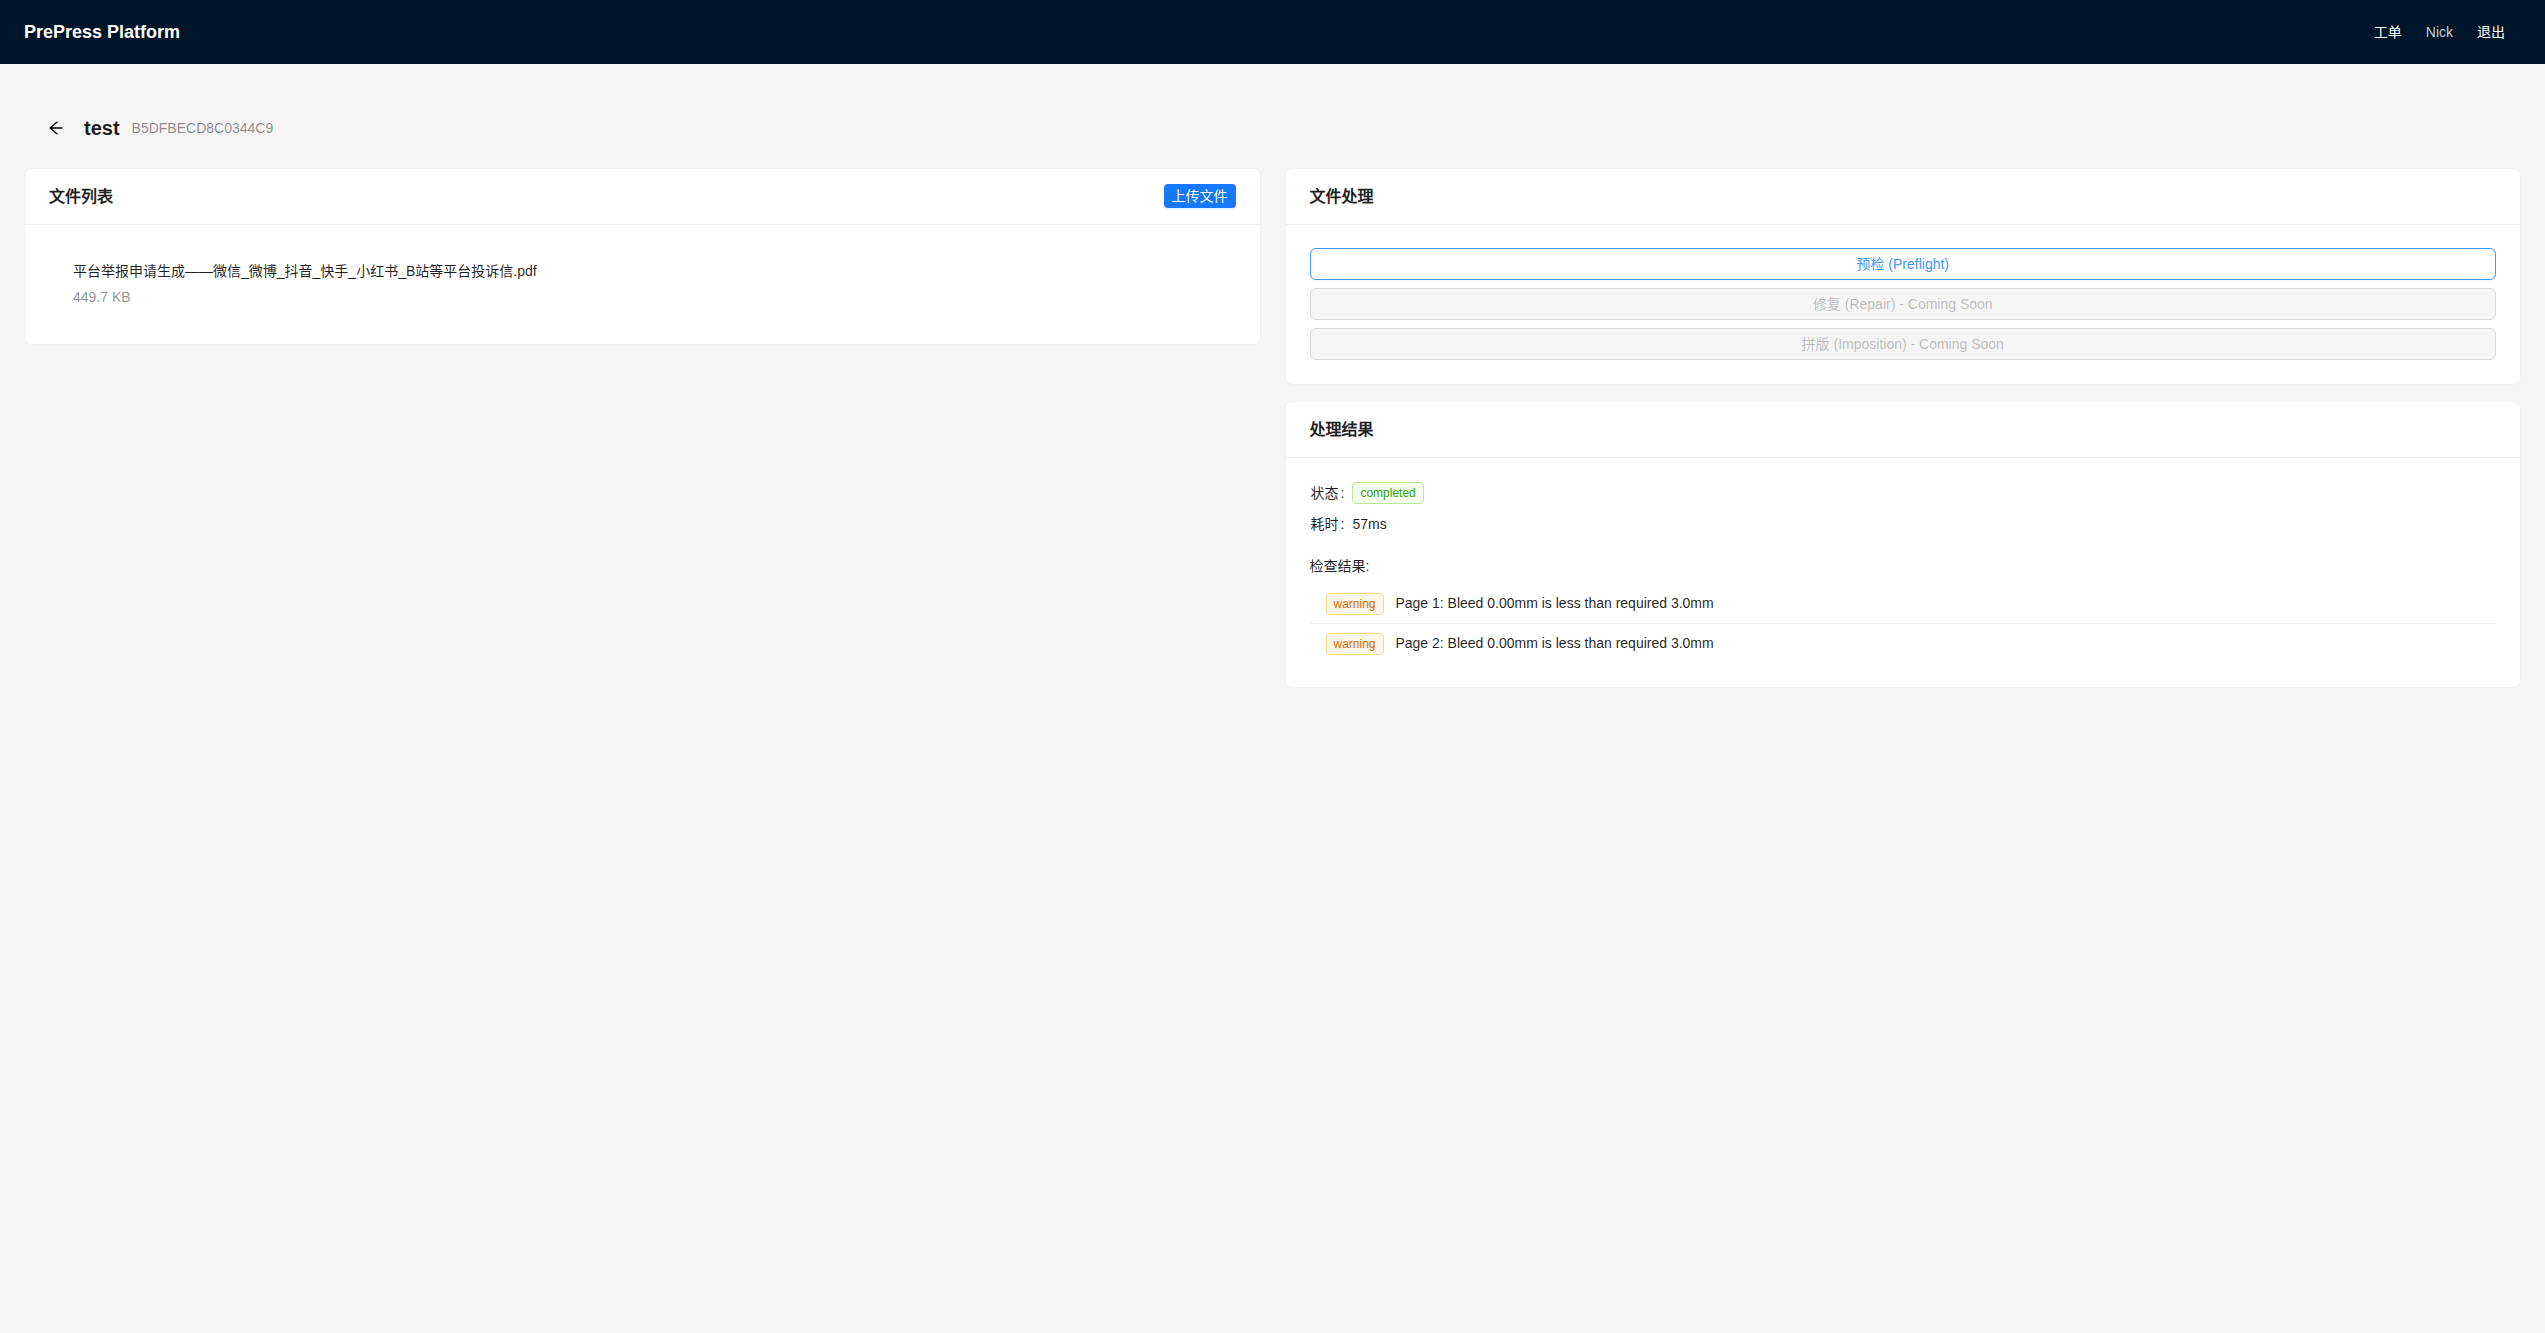Click 退出 to log out
The image size is (2545, 1333).
point(2490,32)
